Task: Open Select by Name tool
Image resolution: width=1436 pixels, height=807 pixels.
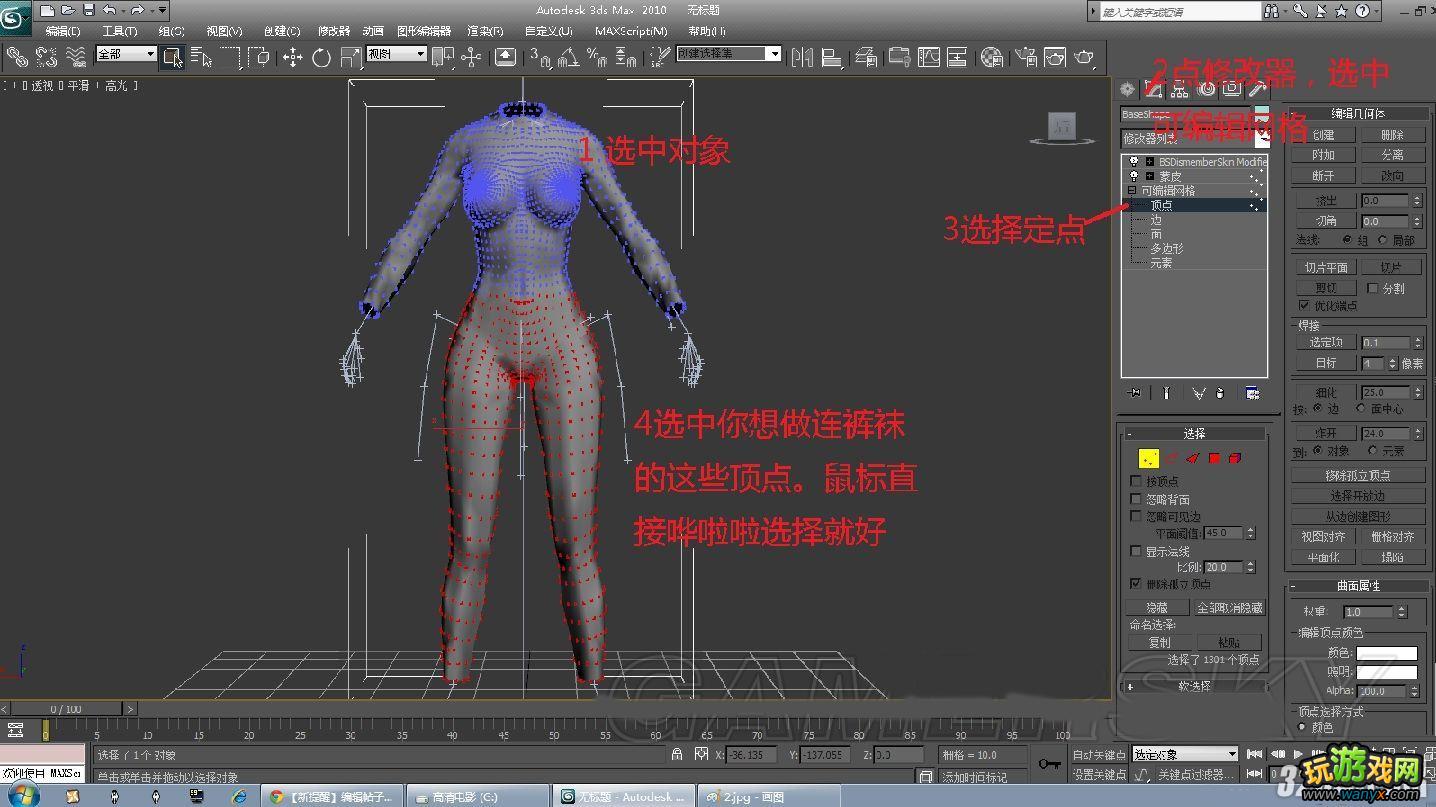Action: tap(201, 57)
